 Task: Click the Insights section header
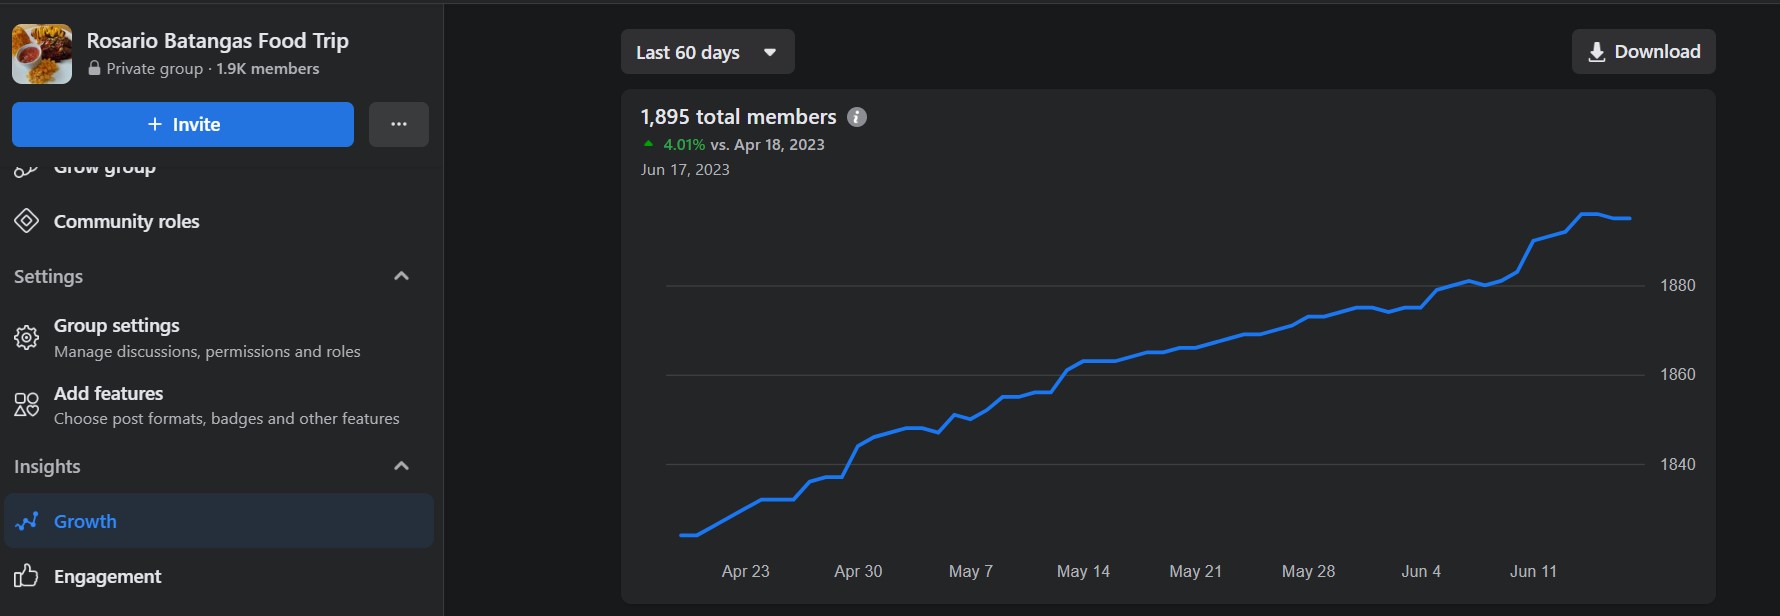click(x=47, y=466)
